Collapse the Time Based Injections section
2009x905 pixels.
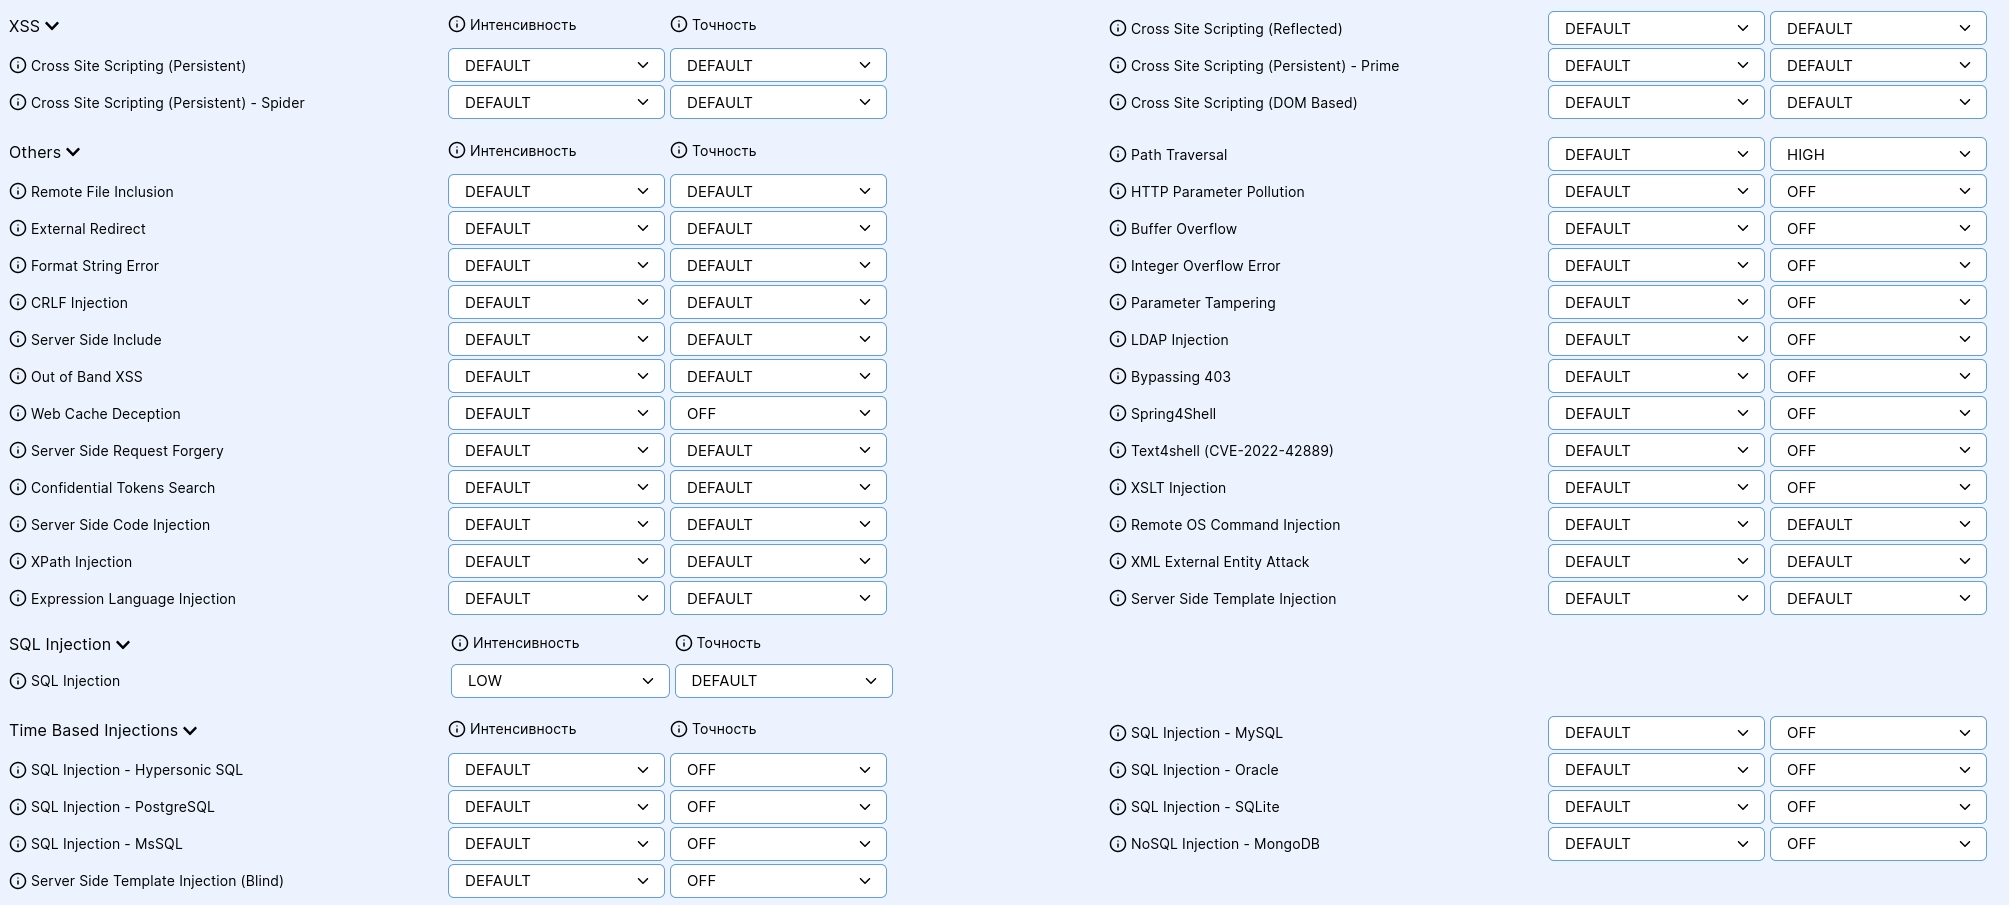(190, 730)
